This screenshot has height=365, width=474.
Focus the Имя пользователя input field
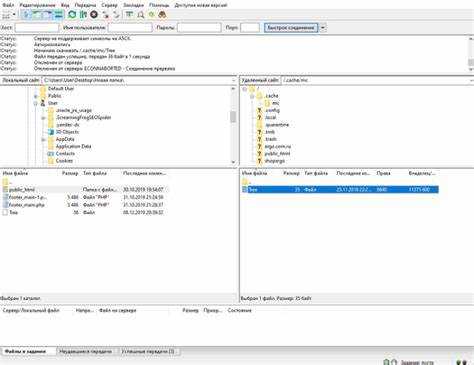(x=130, y=28)
